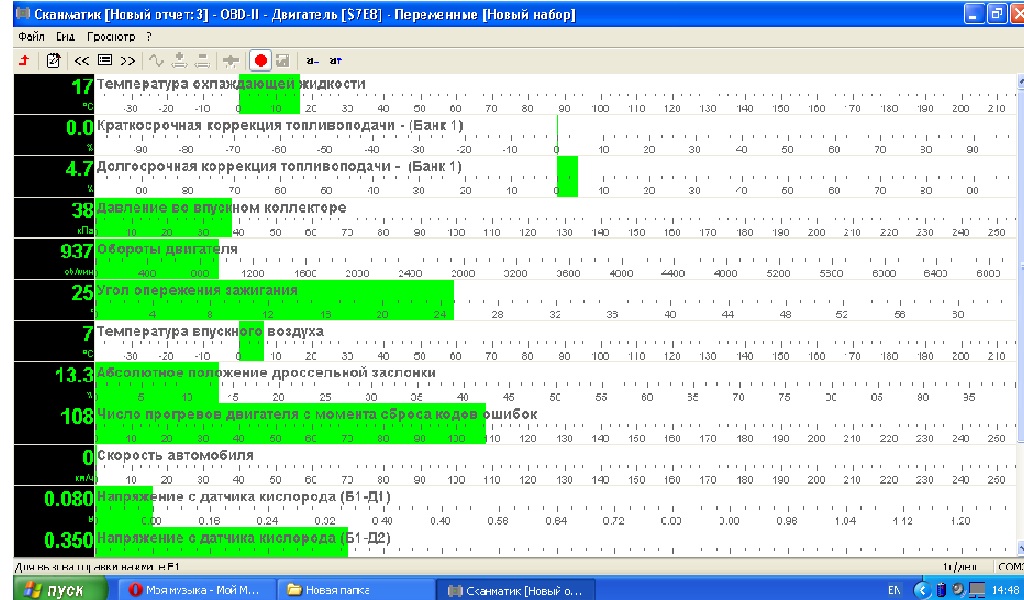
Task: Click the vertical scrollbar up arrow
Action: point(1021,80)
